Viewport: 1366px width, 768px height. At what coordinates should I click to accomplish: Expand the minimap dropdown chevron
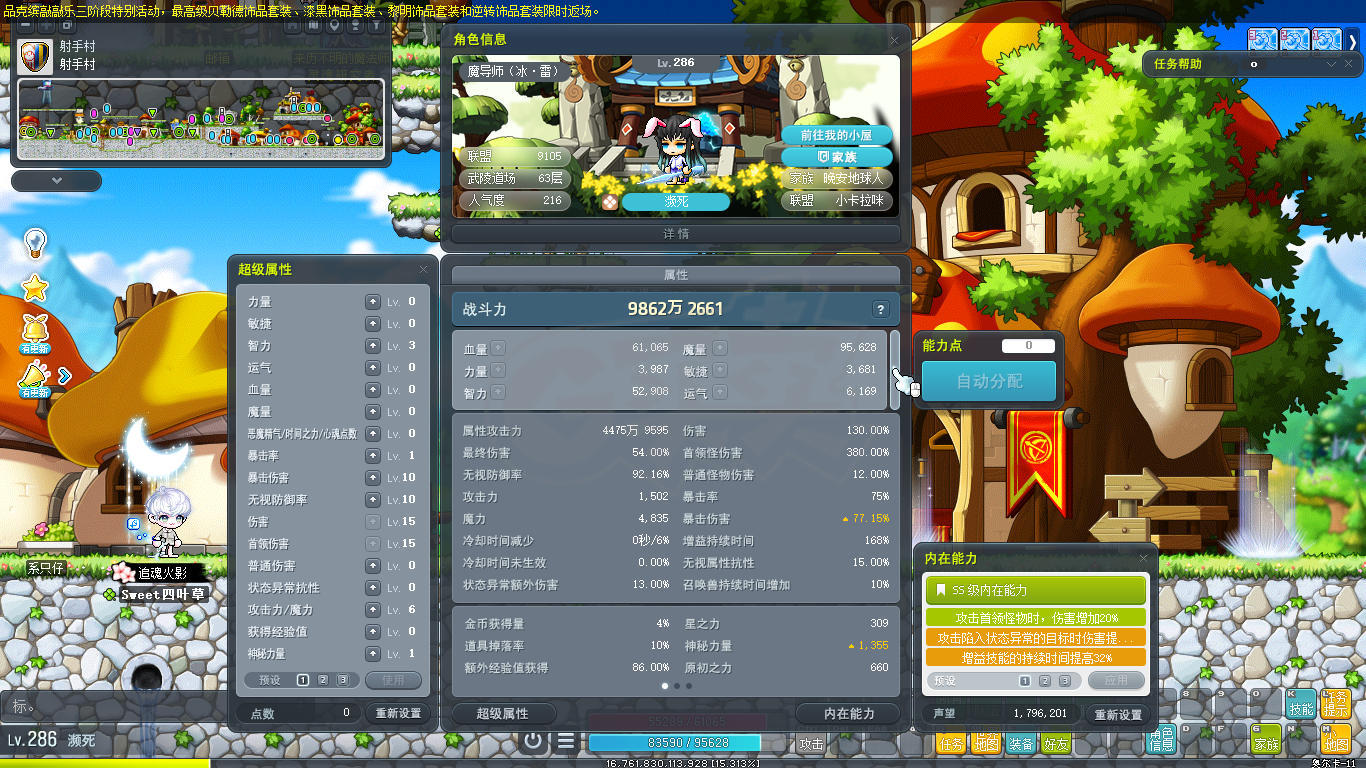pos(56,180)
